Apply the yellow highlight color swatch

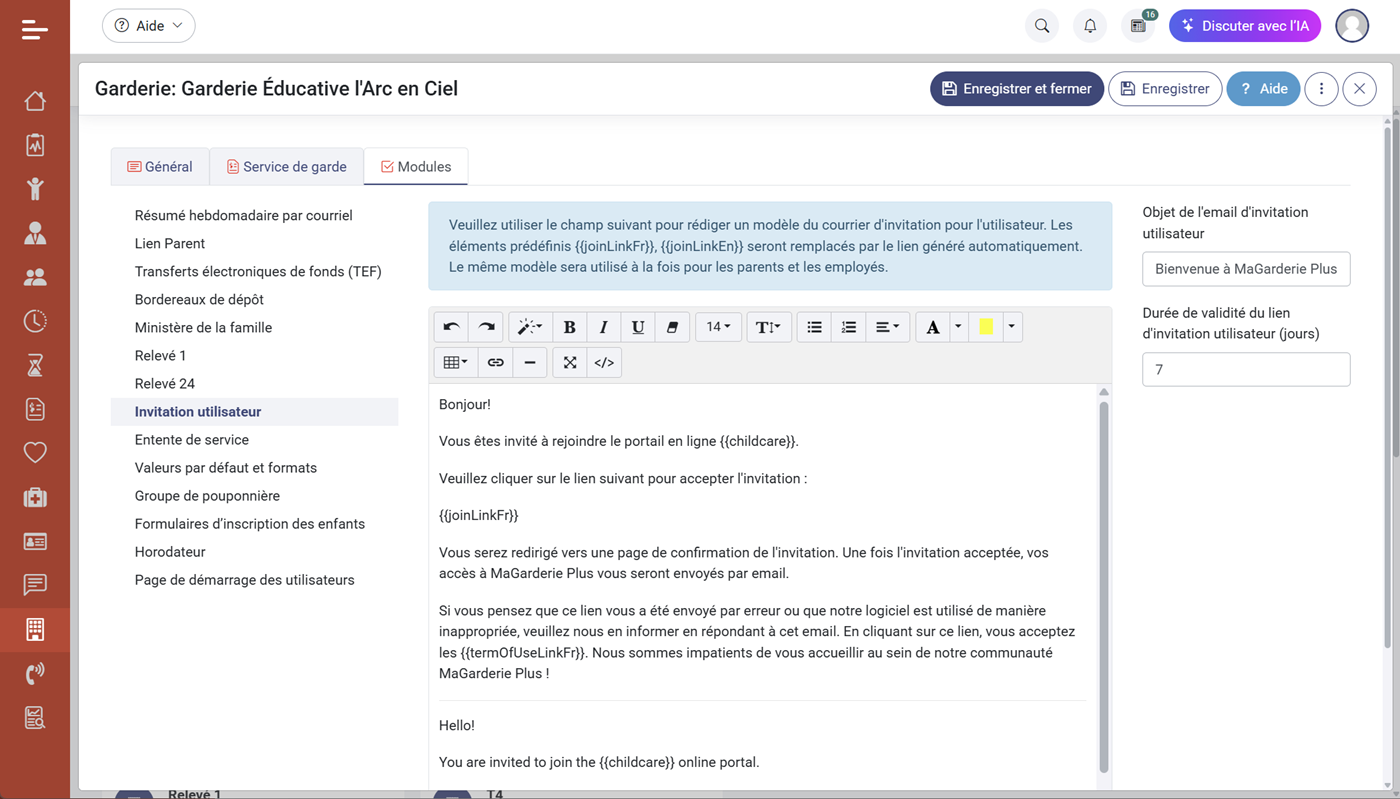click(x=986, y=327)
